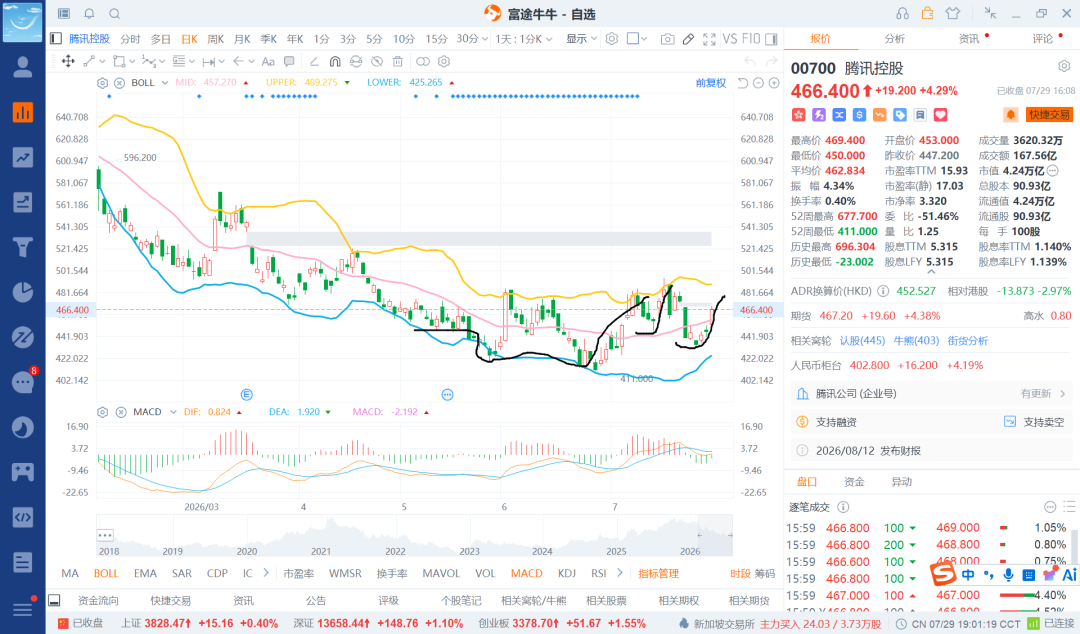This screenshot has height=634, width=1080.
Task: Open 牛熊(403) link
Action: (916, 340)
